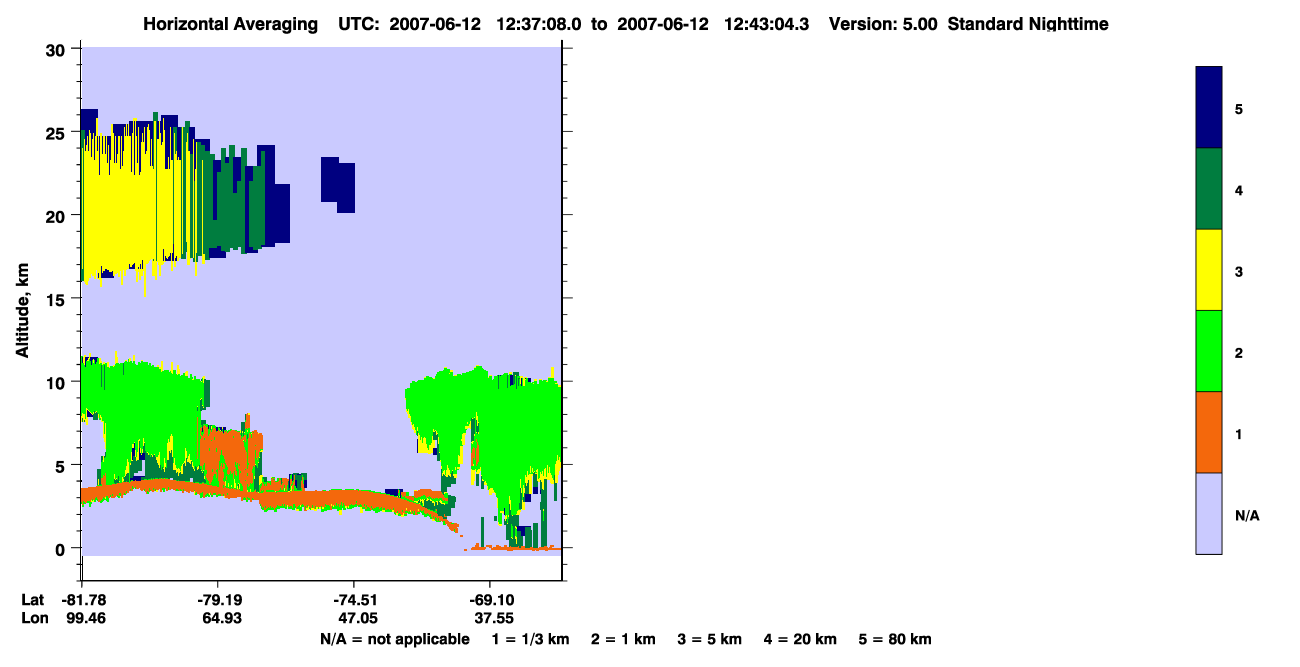Viewport: 1300px width, 667px height.
Task: Click the isolated dark blue patch near 22 km
Action: pyautogui.click(x=338, y=184)
